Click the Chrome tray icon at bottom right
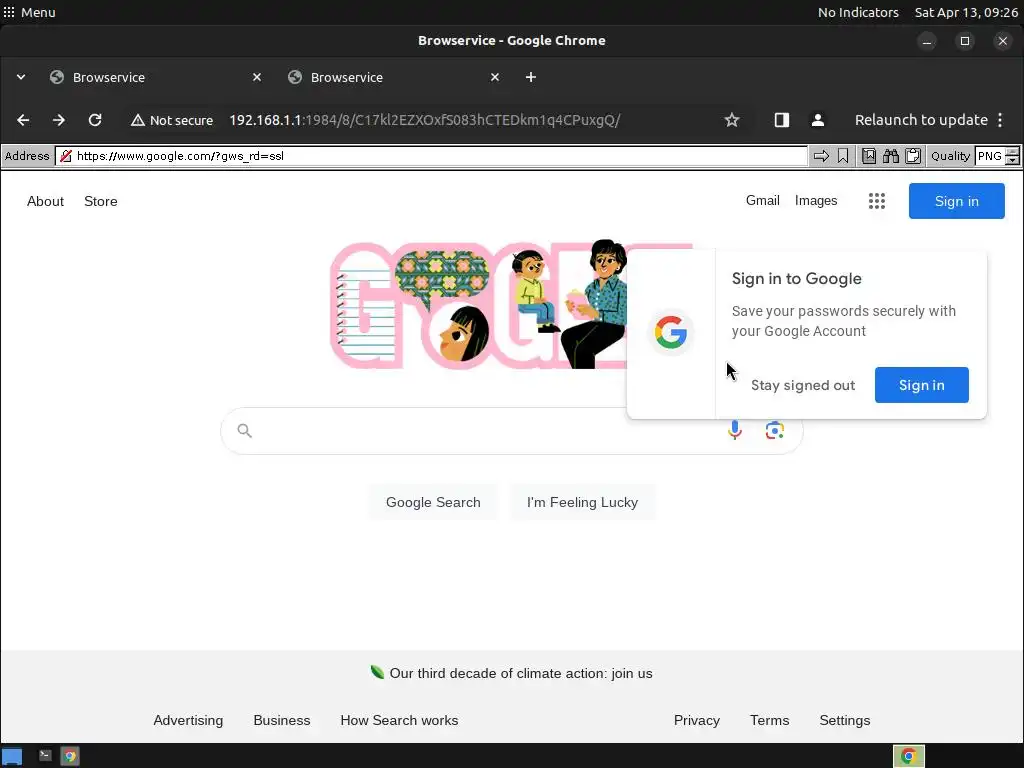 (x=908, y=756)
